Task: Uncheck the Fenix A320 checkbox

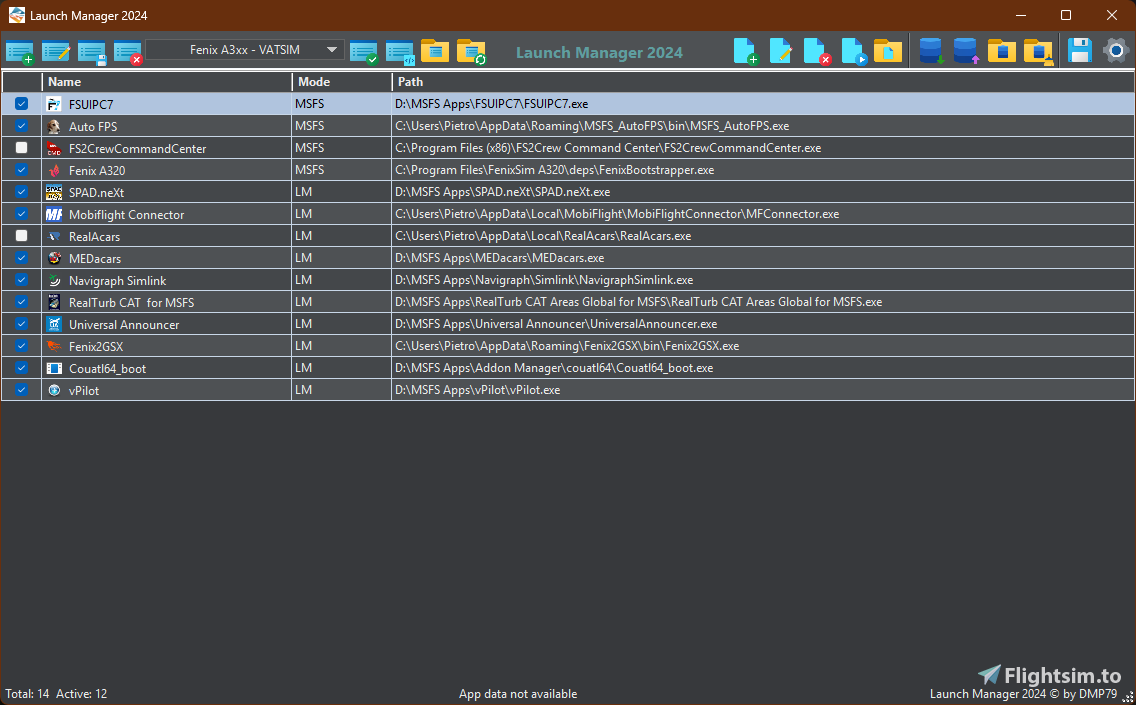Action: 22,170
